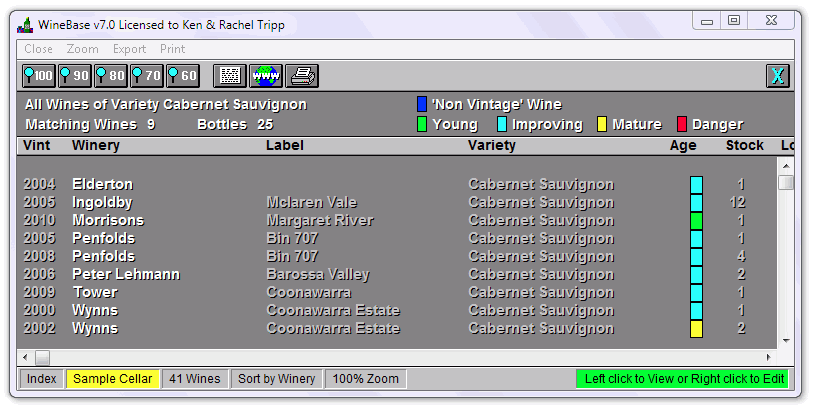
Task: Click the Sort by Winery button
Action: pyautogui.click(x=276, y=379)
